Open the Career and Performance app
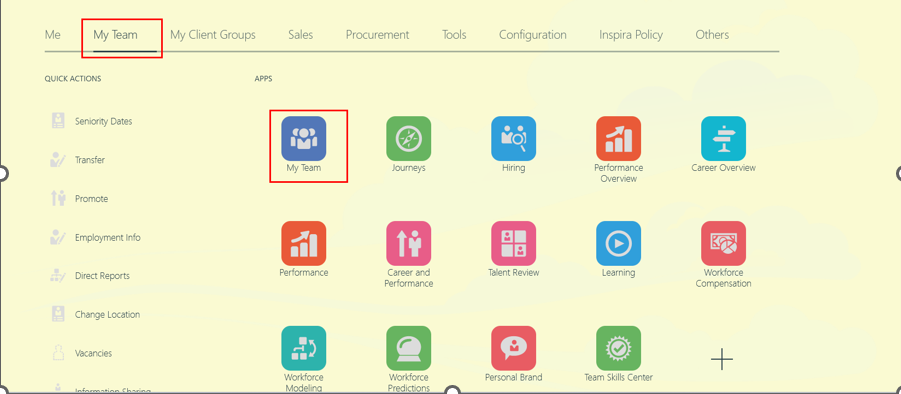Screen dimensions: 901x394 pos(409,244)
